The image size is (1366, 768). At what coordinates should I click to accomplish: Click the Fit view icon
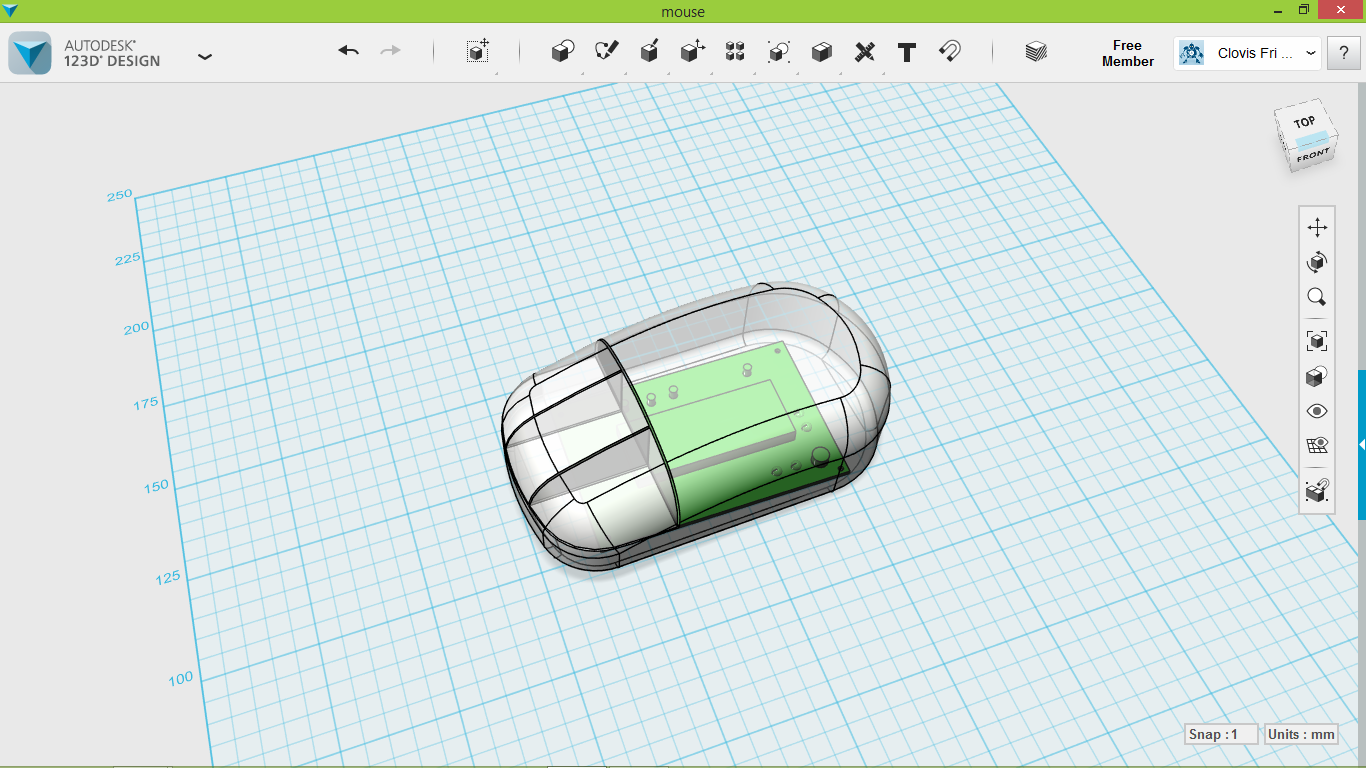point(1317,341)
